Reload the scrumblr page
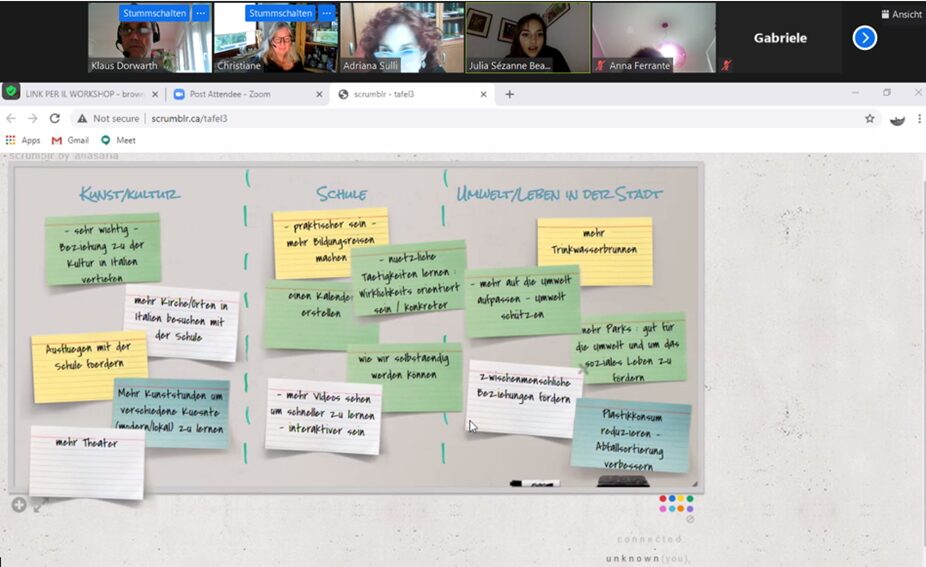 point(54,118)
